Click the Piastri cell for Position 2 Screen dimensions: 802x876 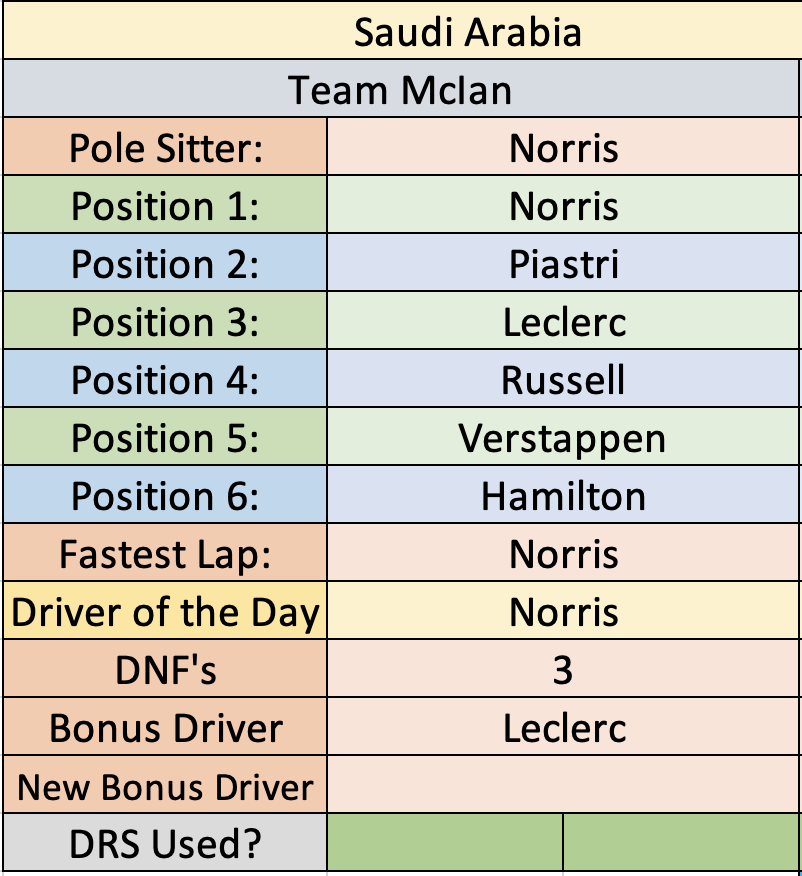(x=563, y=264)
